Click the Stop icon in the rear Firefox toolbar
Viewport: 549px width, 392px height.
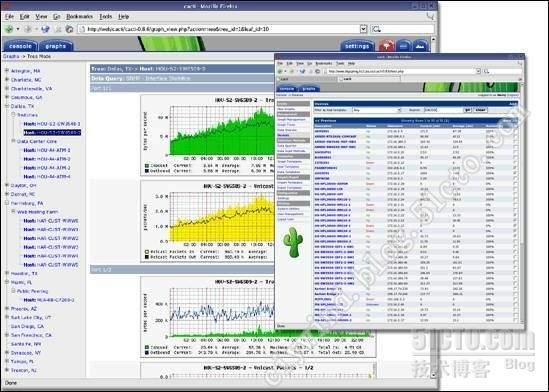(x=58, y=29)
